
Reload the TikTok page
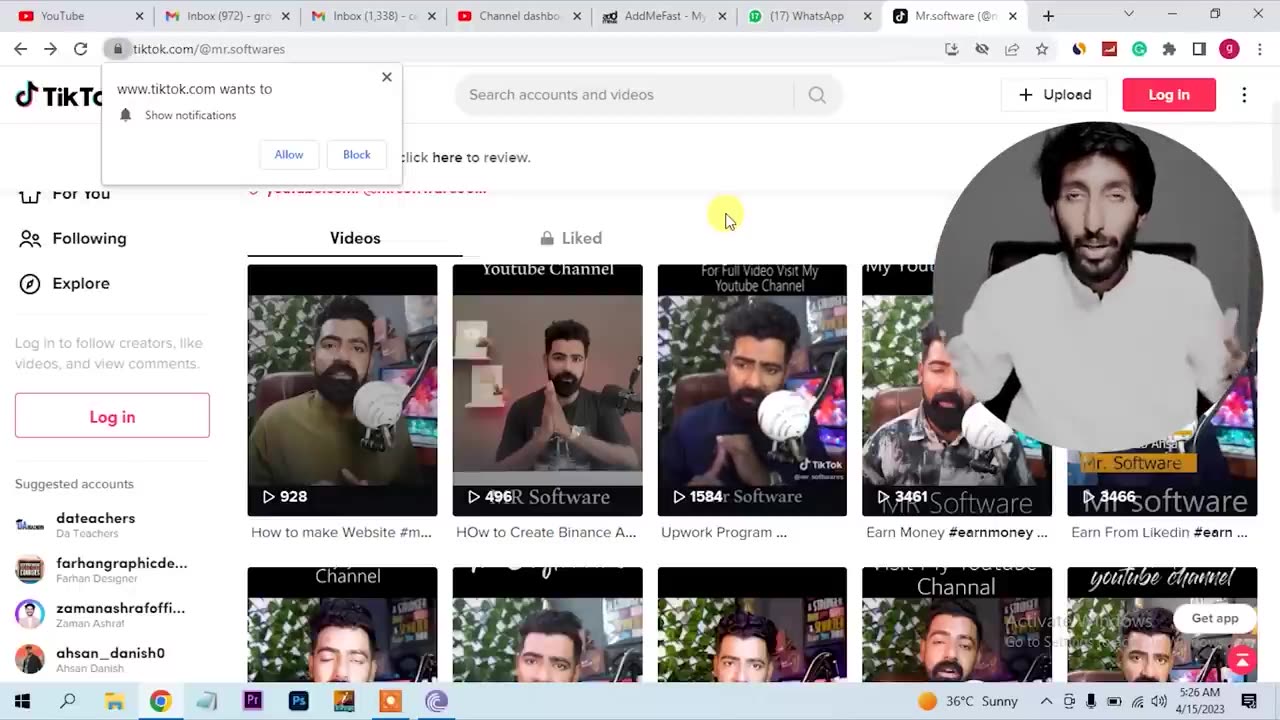[80, 49]
